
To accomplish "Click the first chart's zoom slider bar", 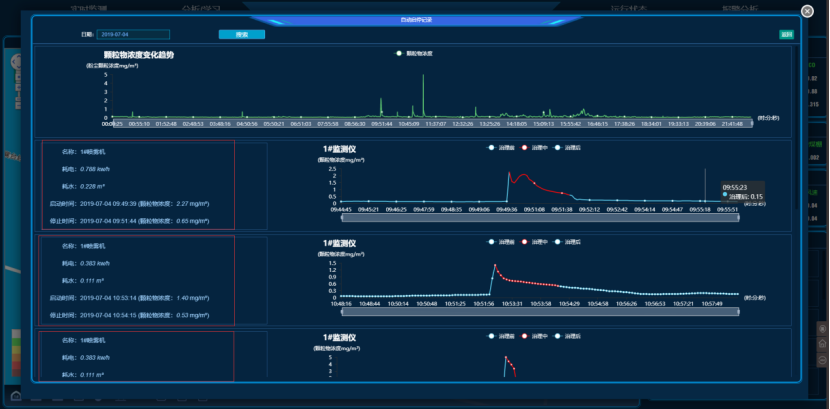I will point(540,217).
